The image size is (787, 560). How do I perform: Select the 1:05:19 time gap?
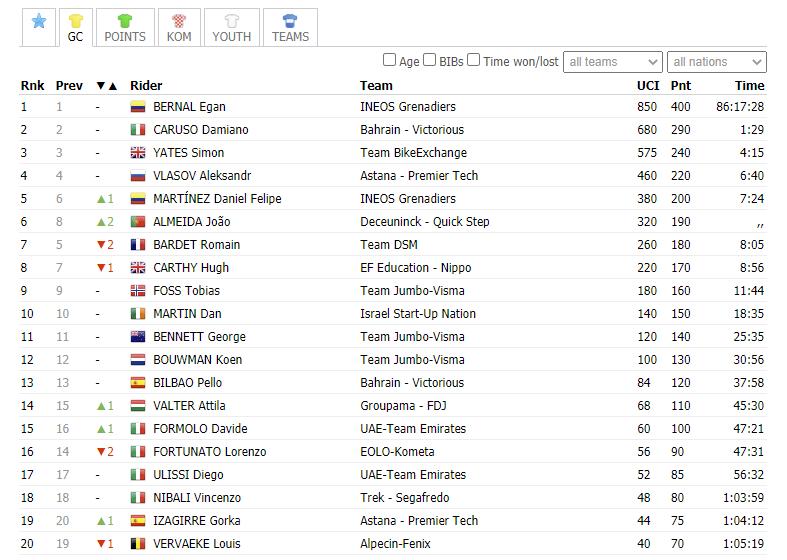pos(743,544)
